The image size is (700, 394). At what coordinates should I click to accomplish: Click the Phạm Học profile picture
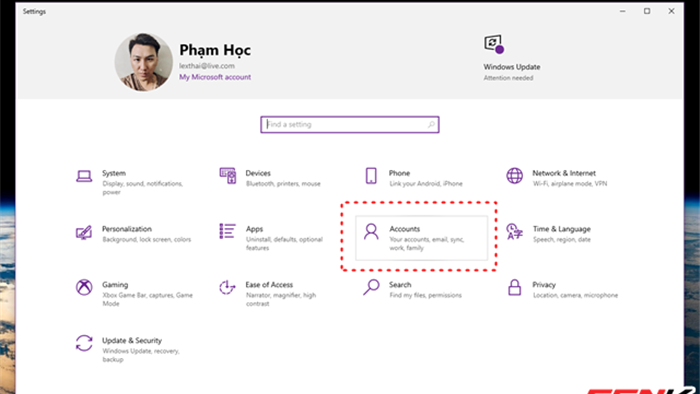click(144, 62)
